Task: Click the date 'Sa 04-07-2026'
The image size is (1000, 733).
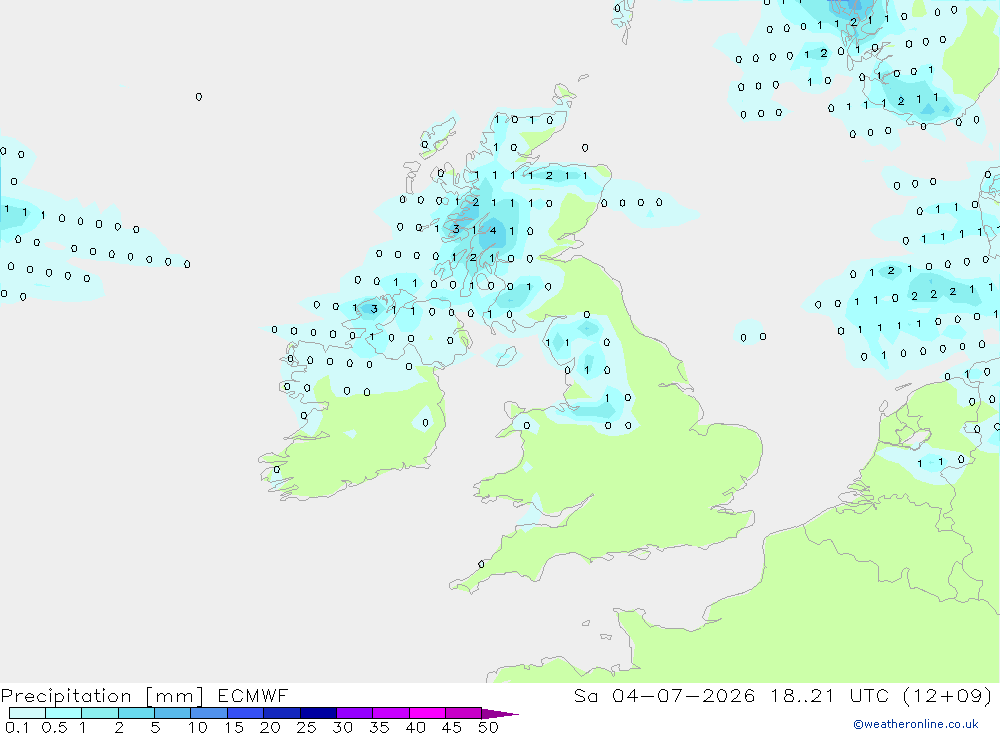Action: click(664, 695)
